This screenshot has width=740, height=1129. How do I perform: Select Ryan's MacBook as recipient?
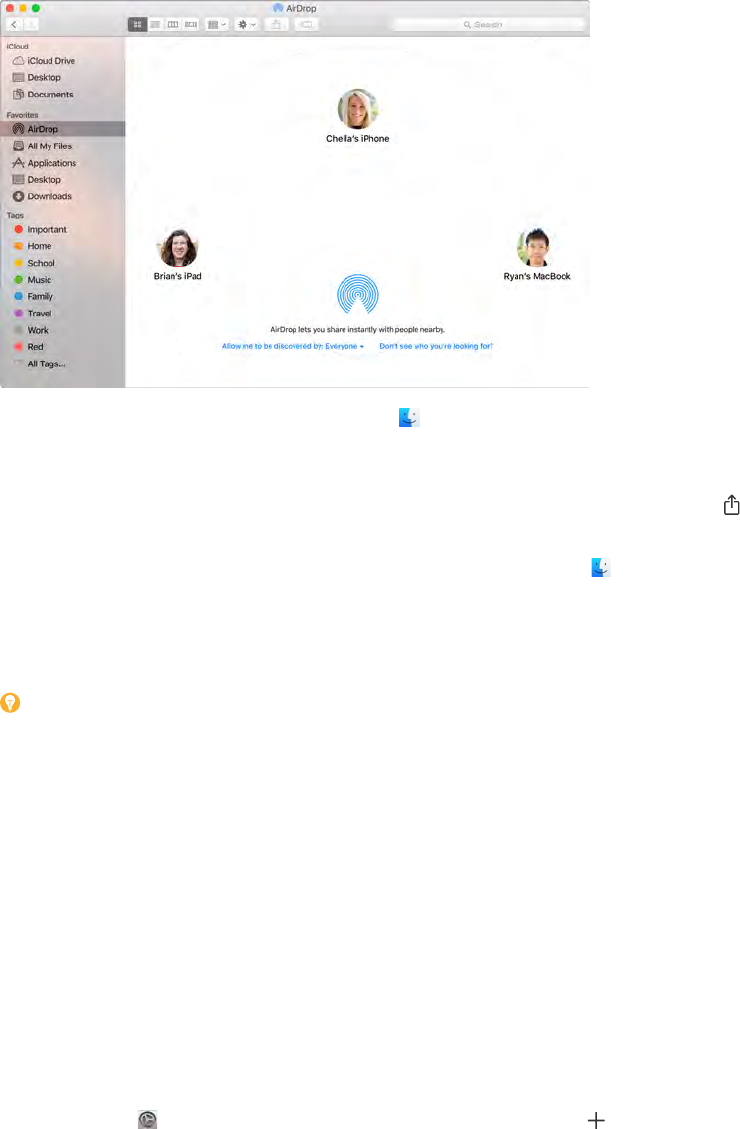coord(537,254)
